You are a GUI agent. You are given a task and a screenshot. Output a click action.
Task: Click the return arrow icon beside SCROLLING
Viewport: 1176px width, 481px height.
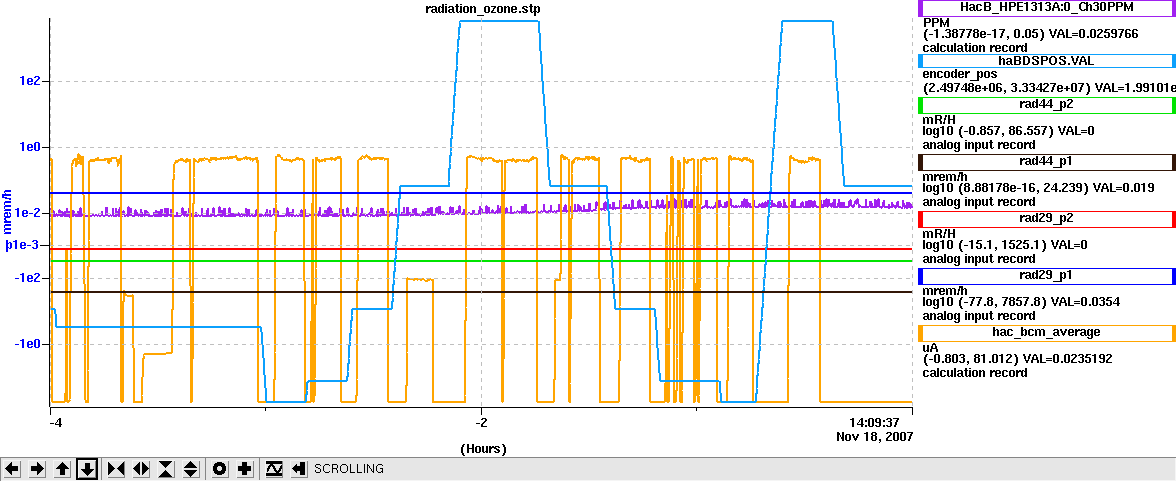tap(298, 469)
